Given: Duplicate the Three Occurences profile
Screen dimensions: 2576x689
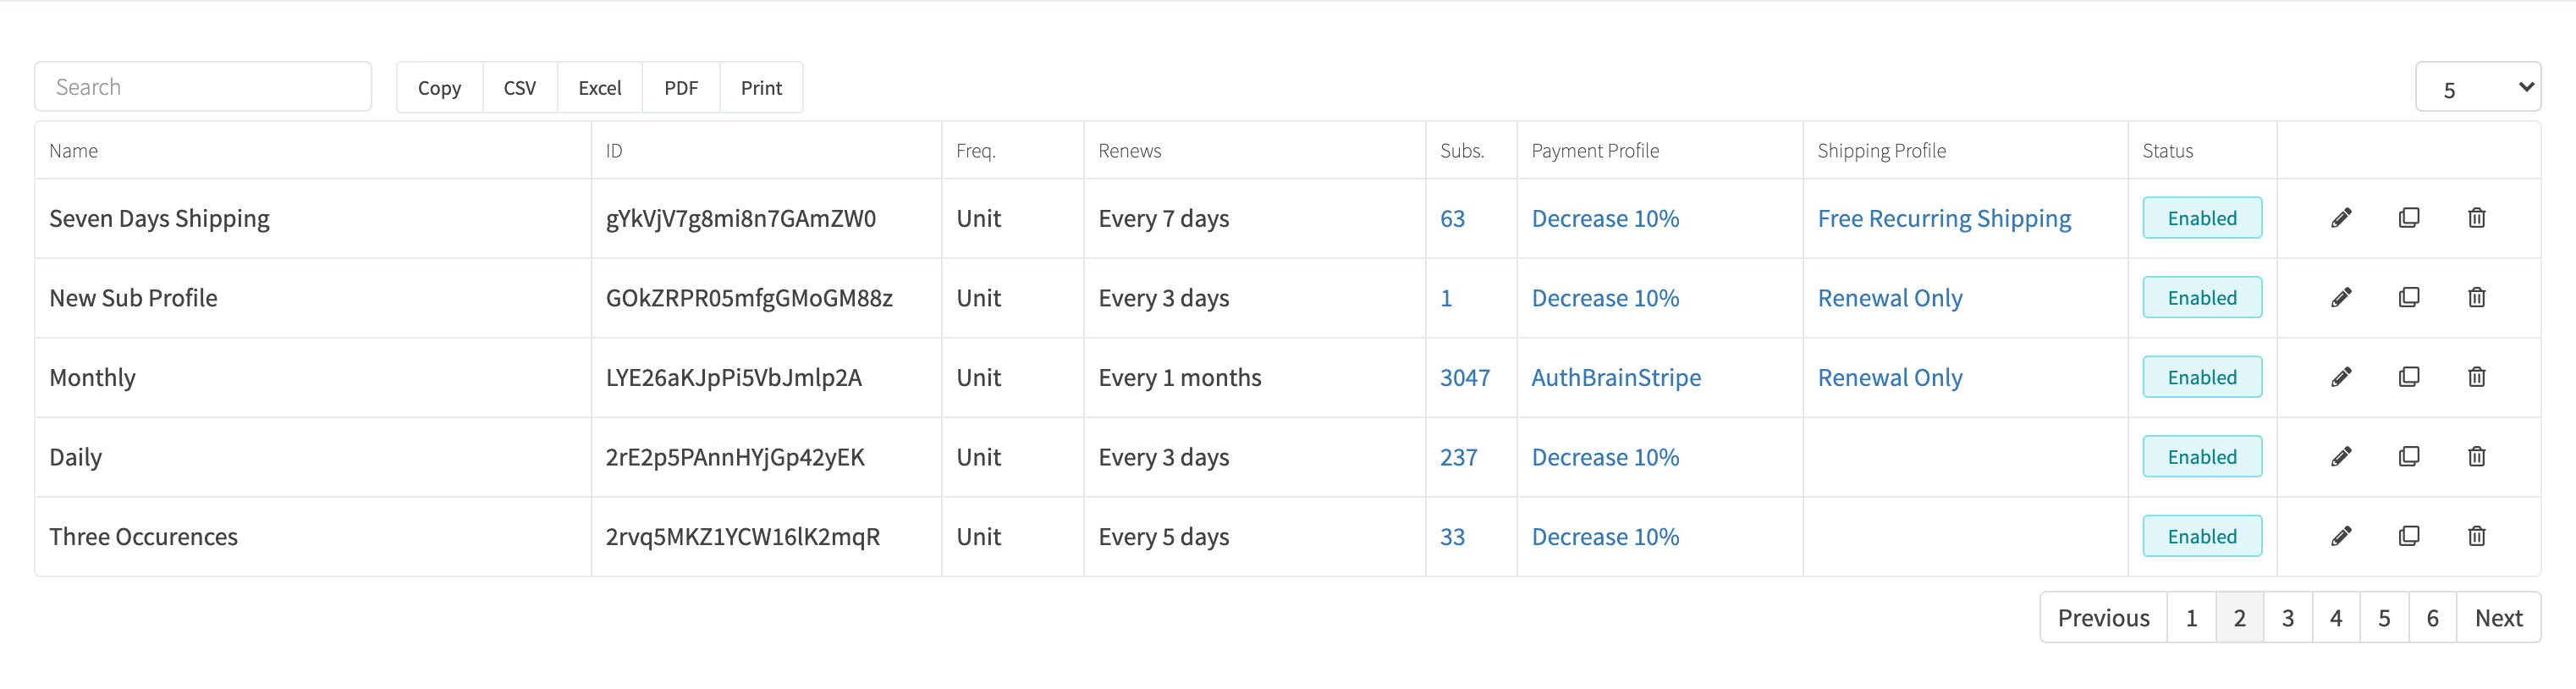Looking at the screenshot, I should (x=2409, y=536).
